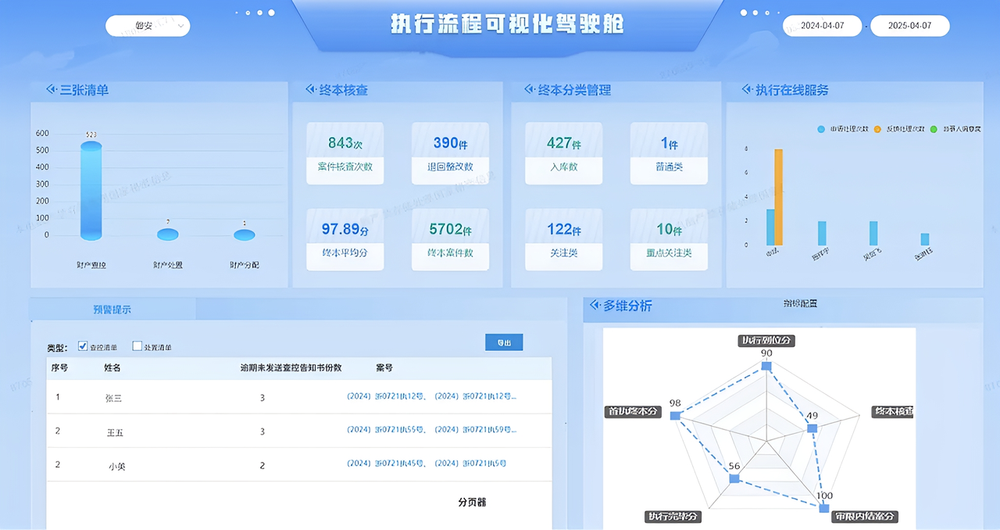Click the radar point labeled 49

[x=812, y=429]
